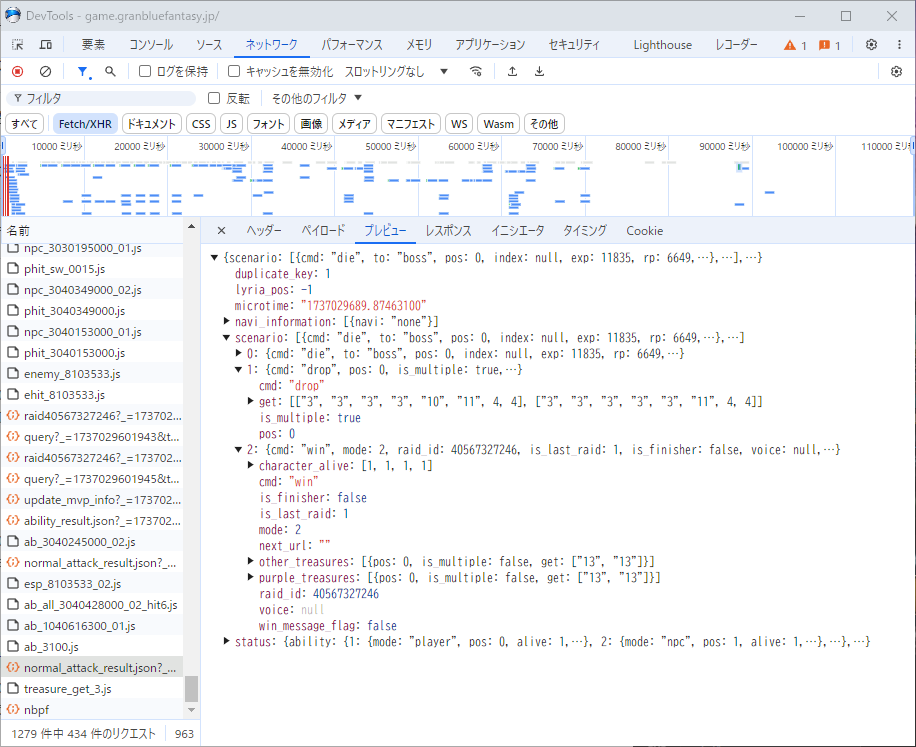
Task: Open the レスポンス tab
Action: pos(448,231)
